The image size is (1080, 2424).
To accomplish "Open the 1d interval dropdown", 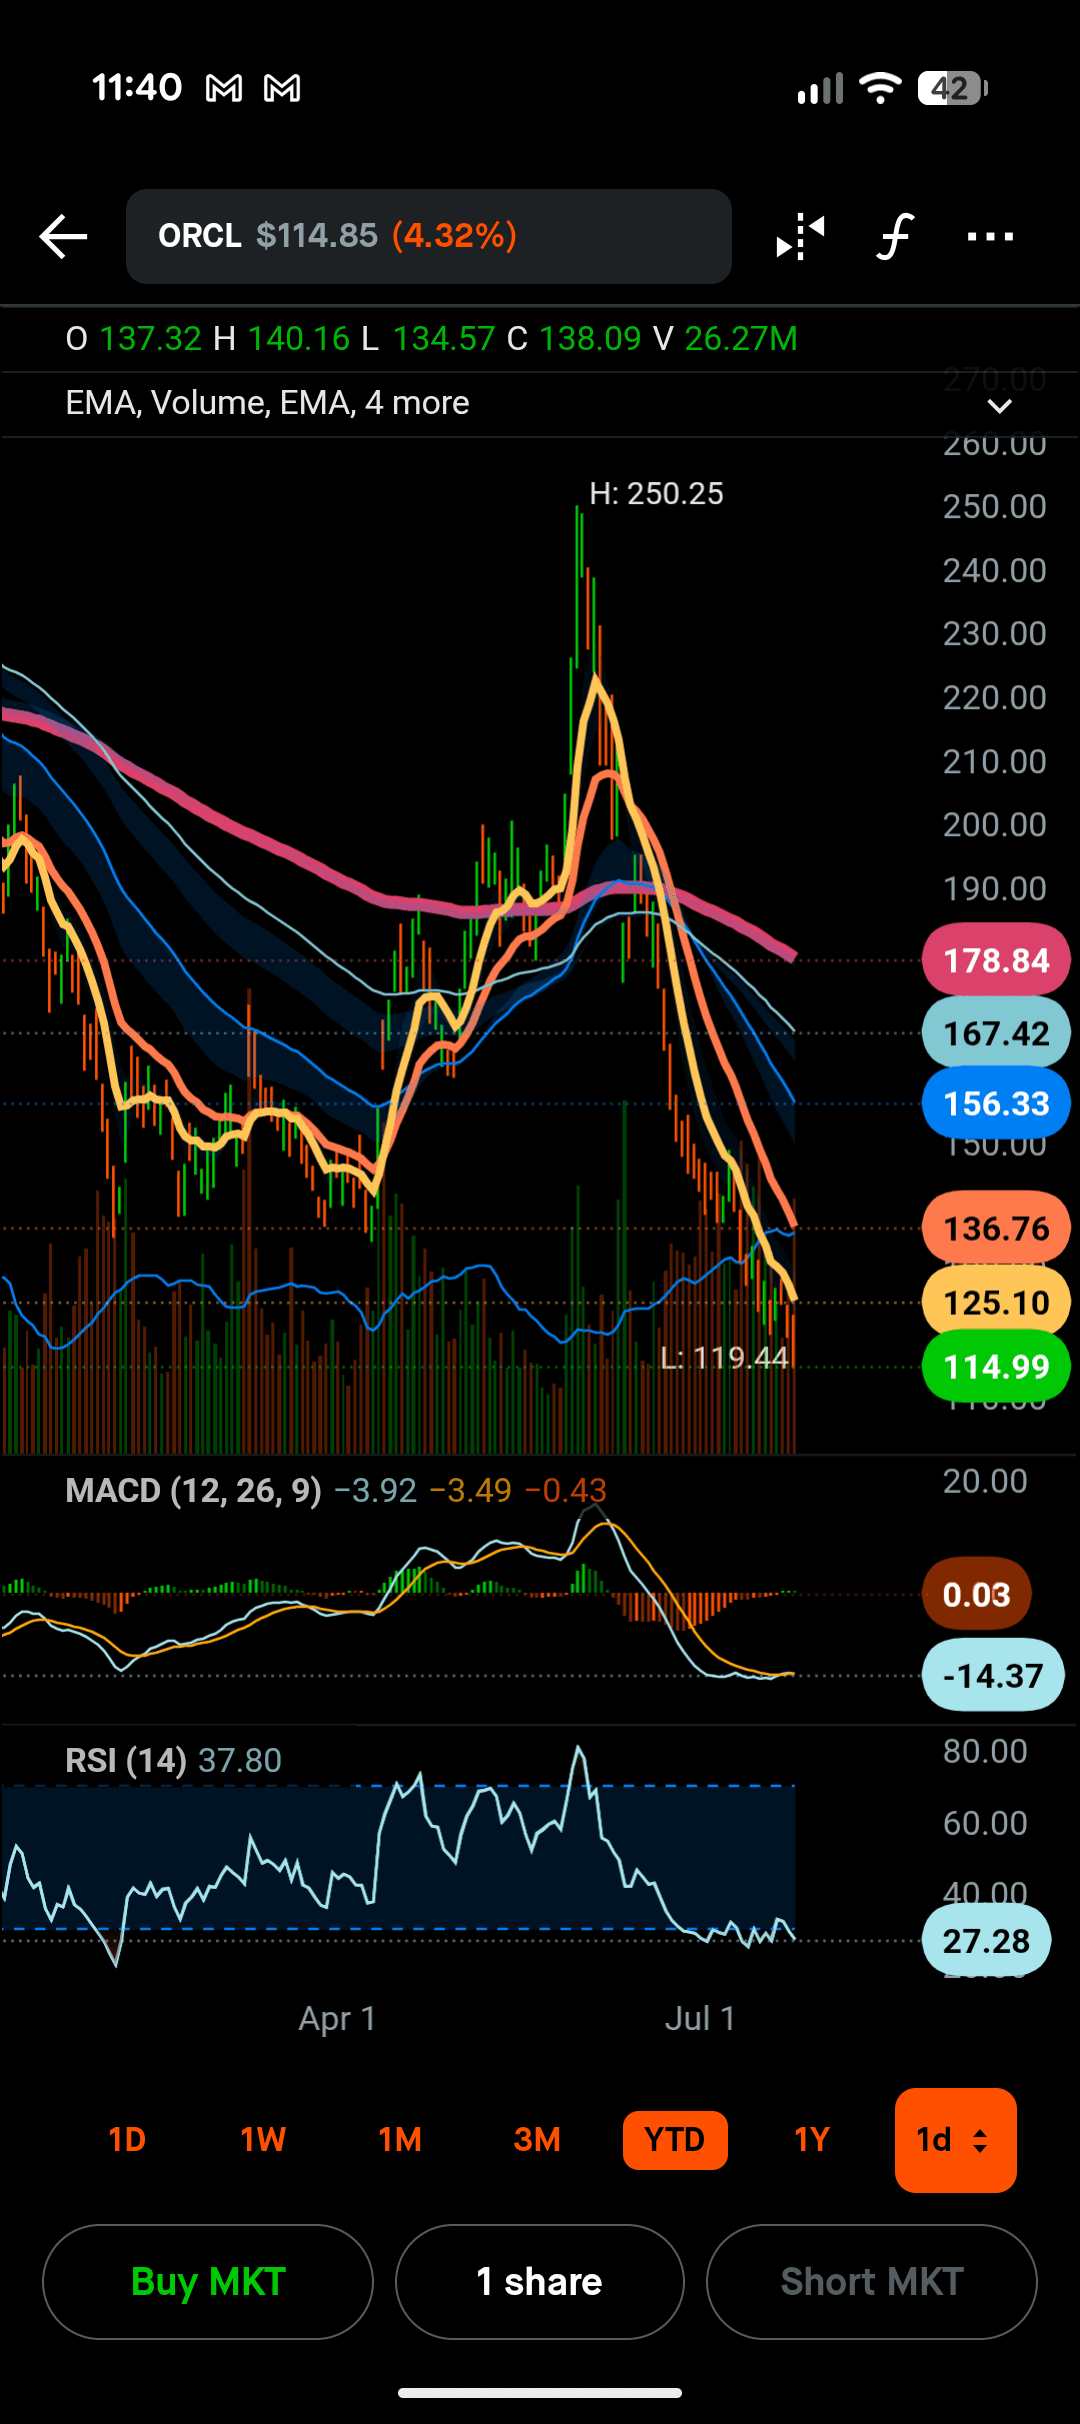I will [x=956, y=2140].
